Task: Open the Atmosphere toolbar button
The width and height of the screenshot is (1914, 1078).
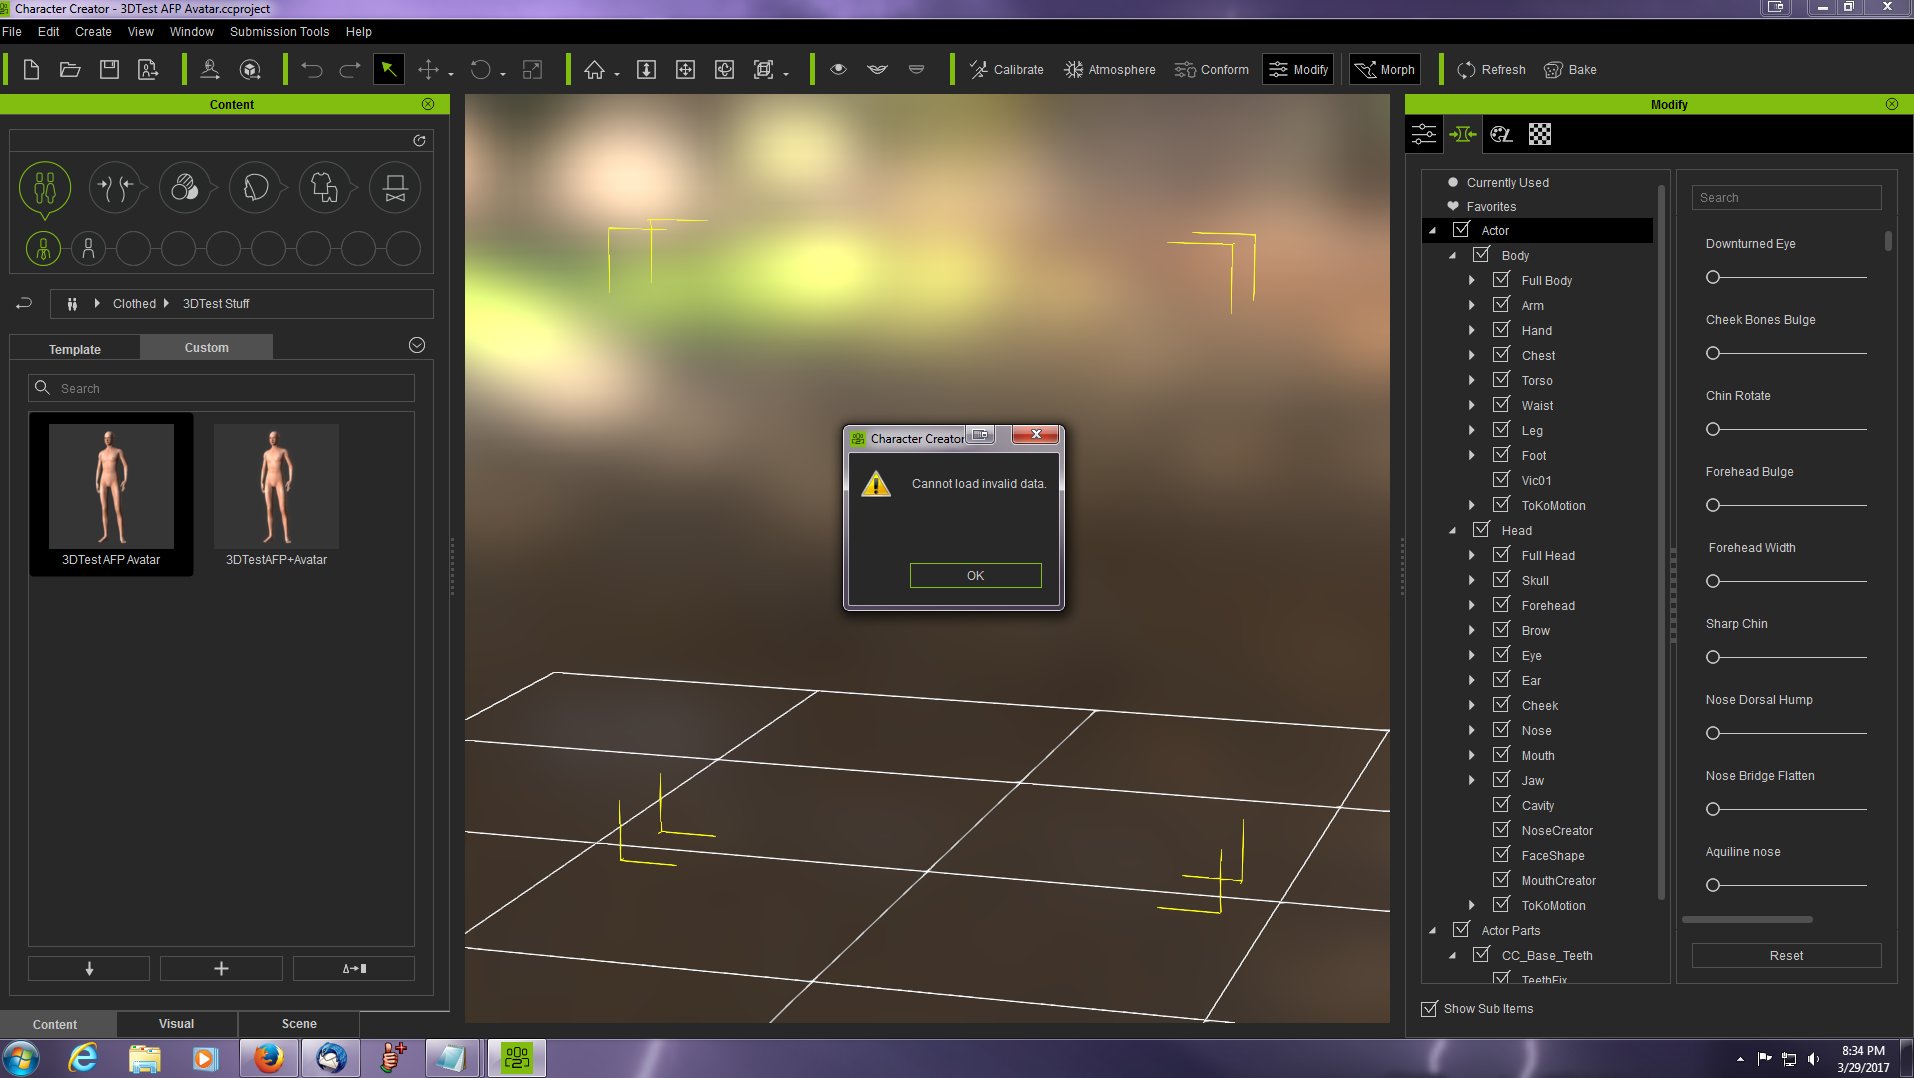Action: click(x=1110, y=69)
